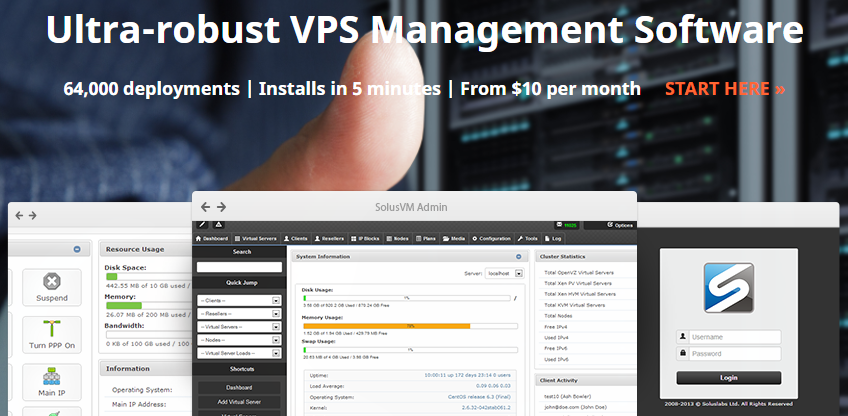Collapse the left client window panel
This screenshot has width=848, height=416.
tap(77, 249)
